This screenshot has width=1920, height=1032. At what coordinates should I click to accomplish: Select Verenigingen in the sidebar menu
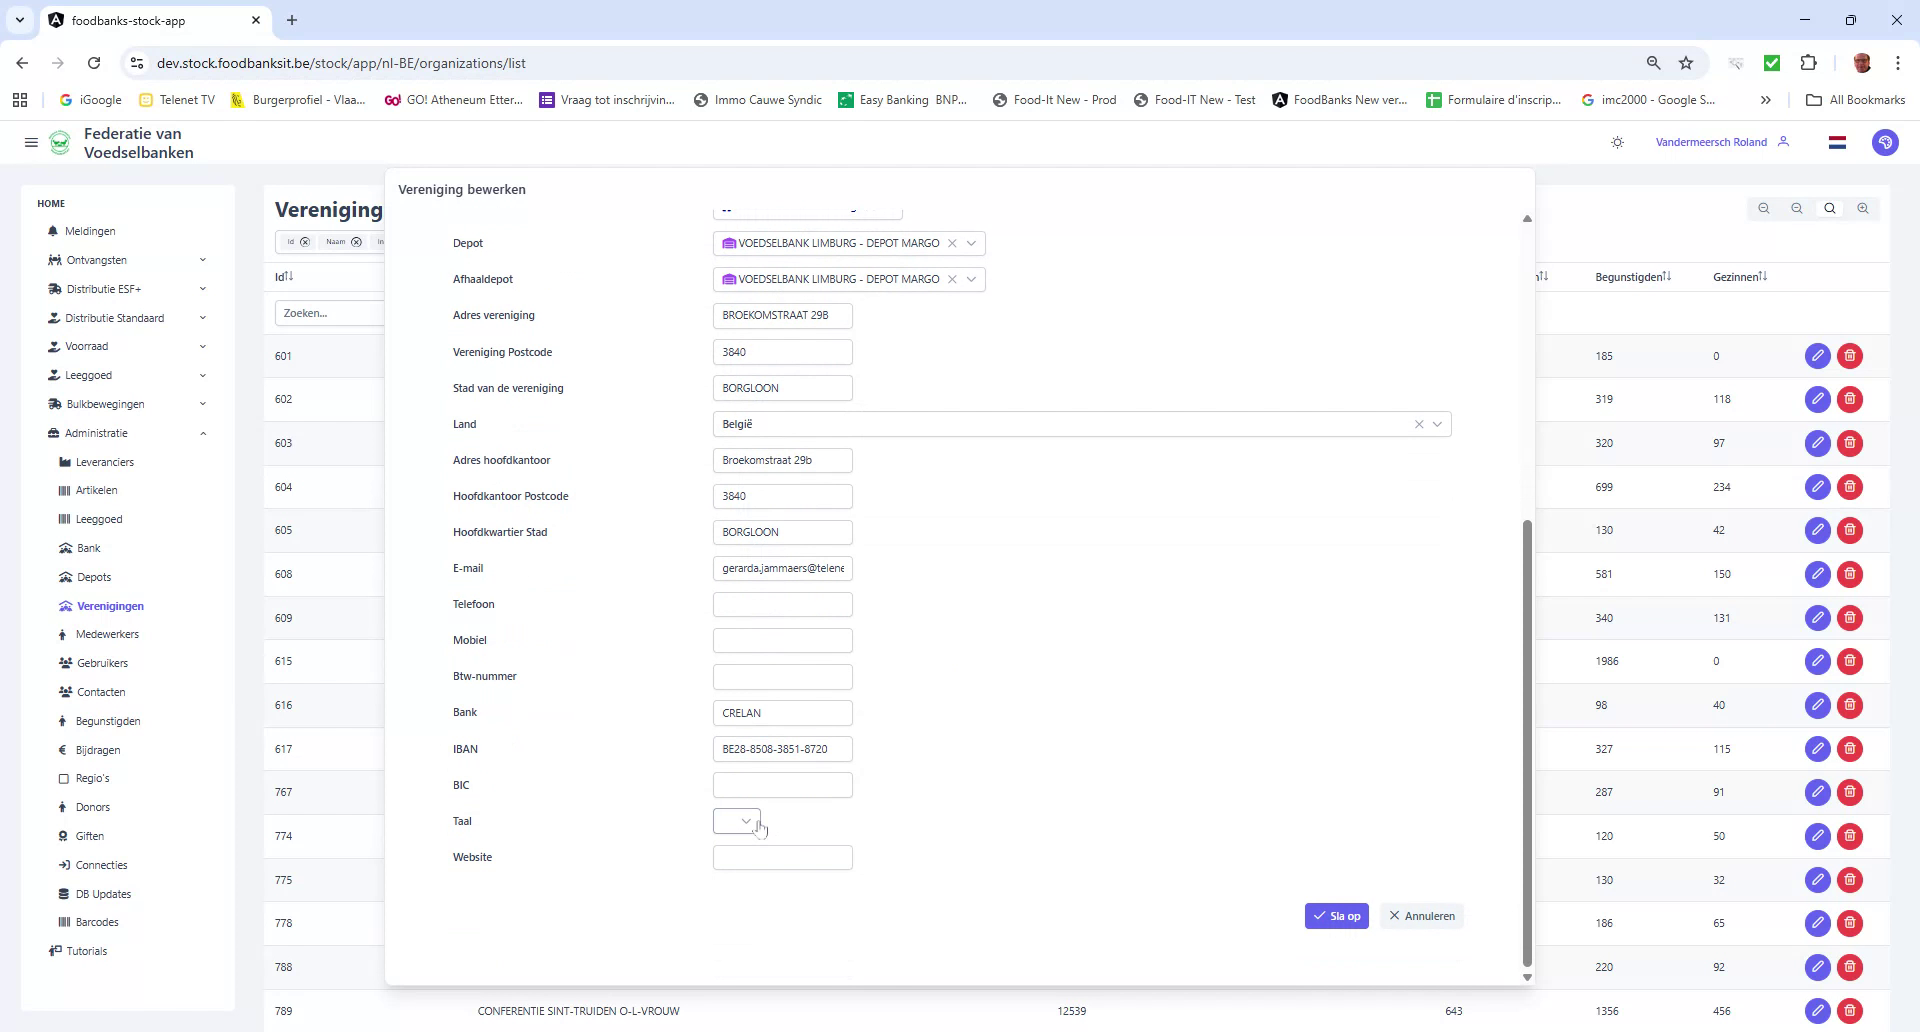pyautogui.click(x=110, y=606)
